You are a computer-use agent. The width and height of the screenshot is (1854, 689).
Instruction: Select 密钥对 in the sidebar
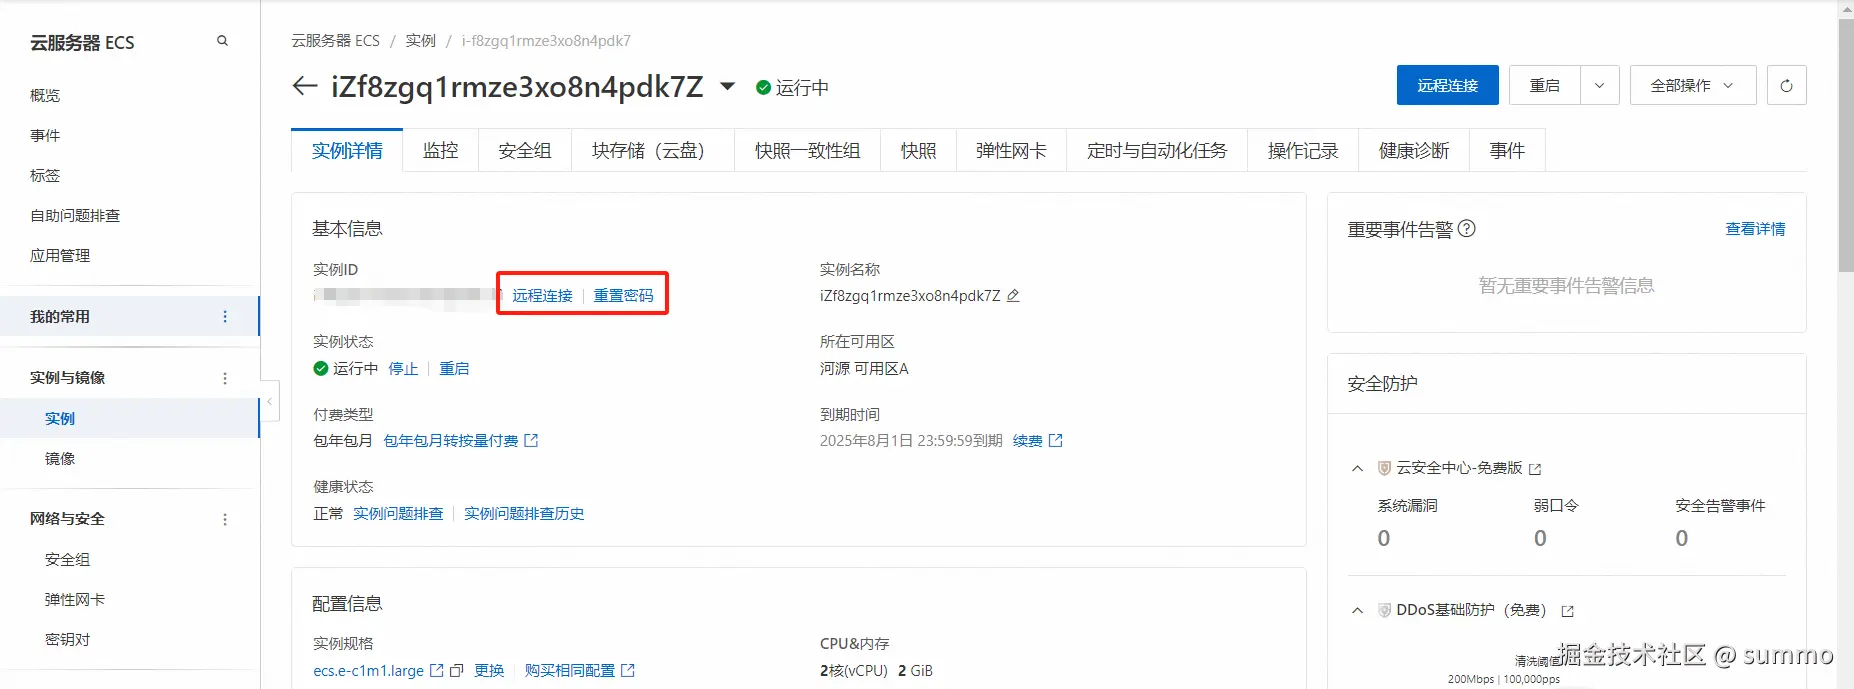point(67,639)
